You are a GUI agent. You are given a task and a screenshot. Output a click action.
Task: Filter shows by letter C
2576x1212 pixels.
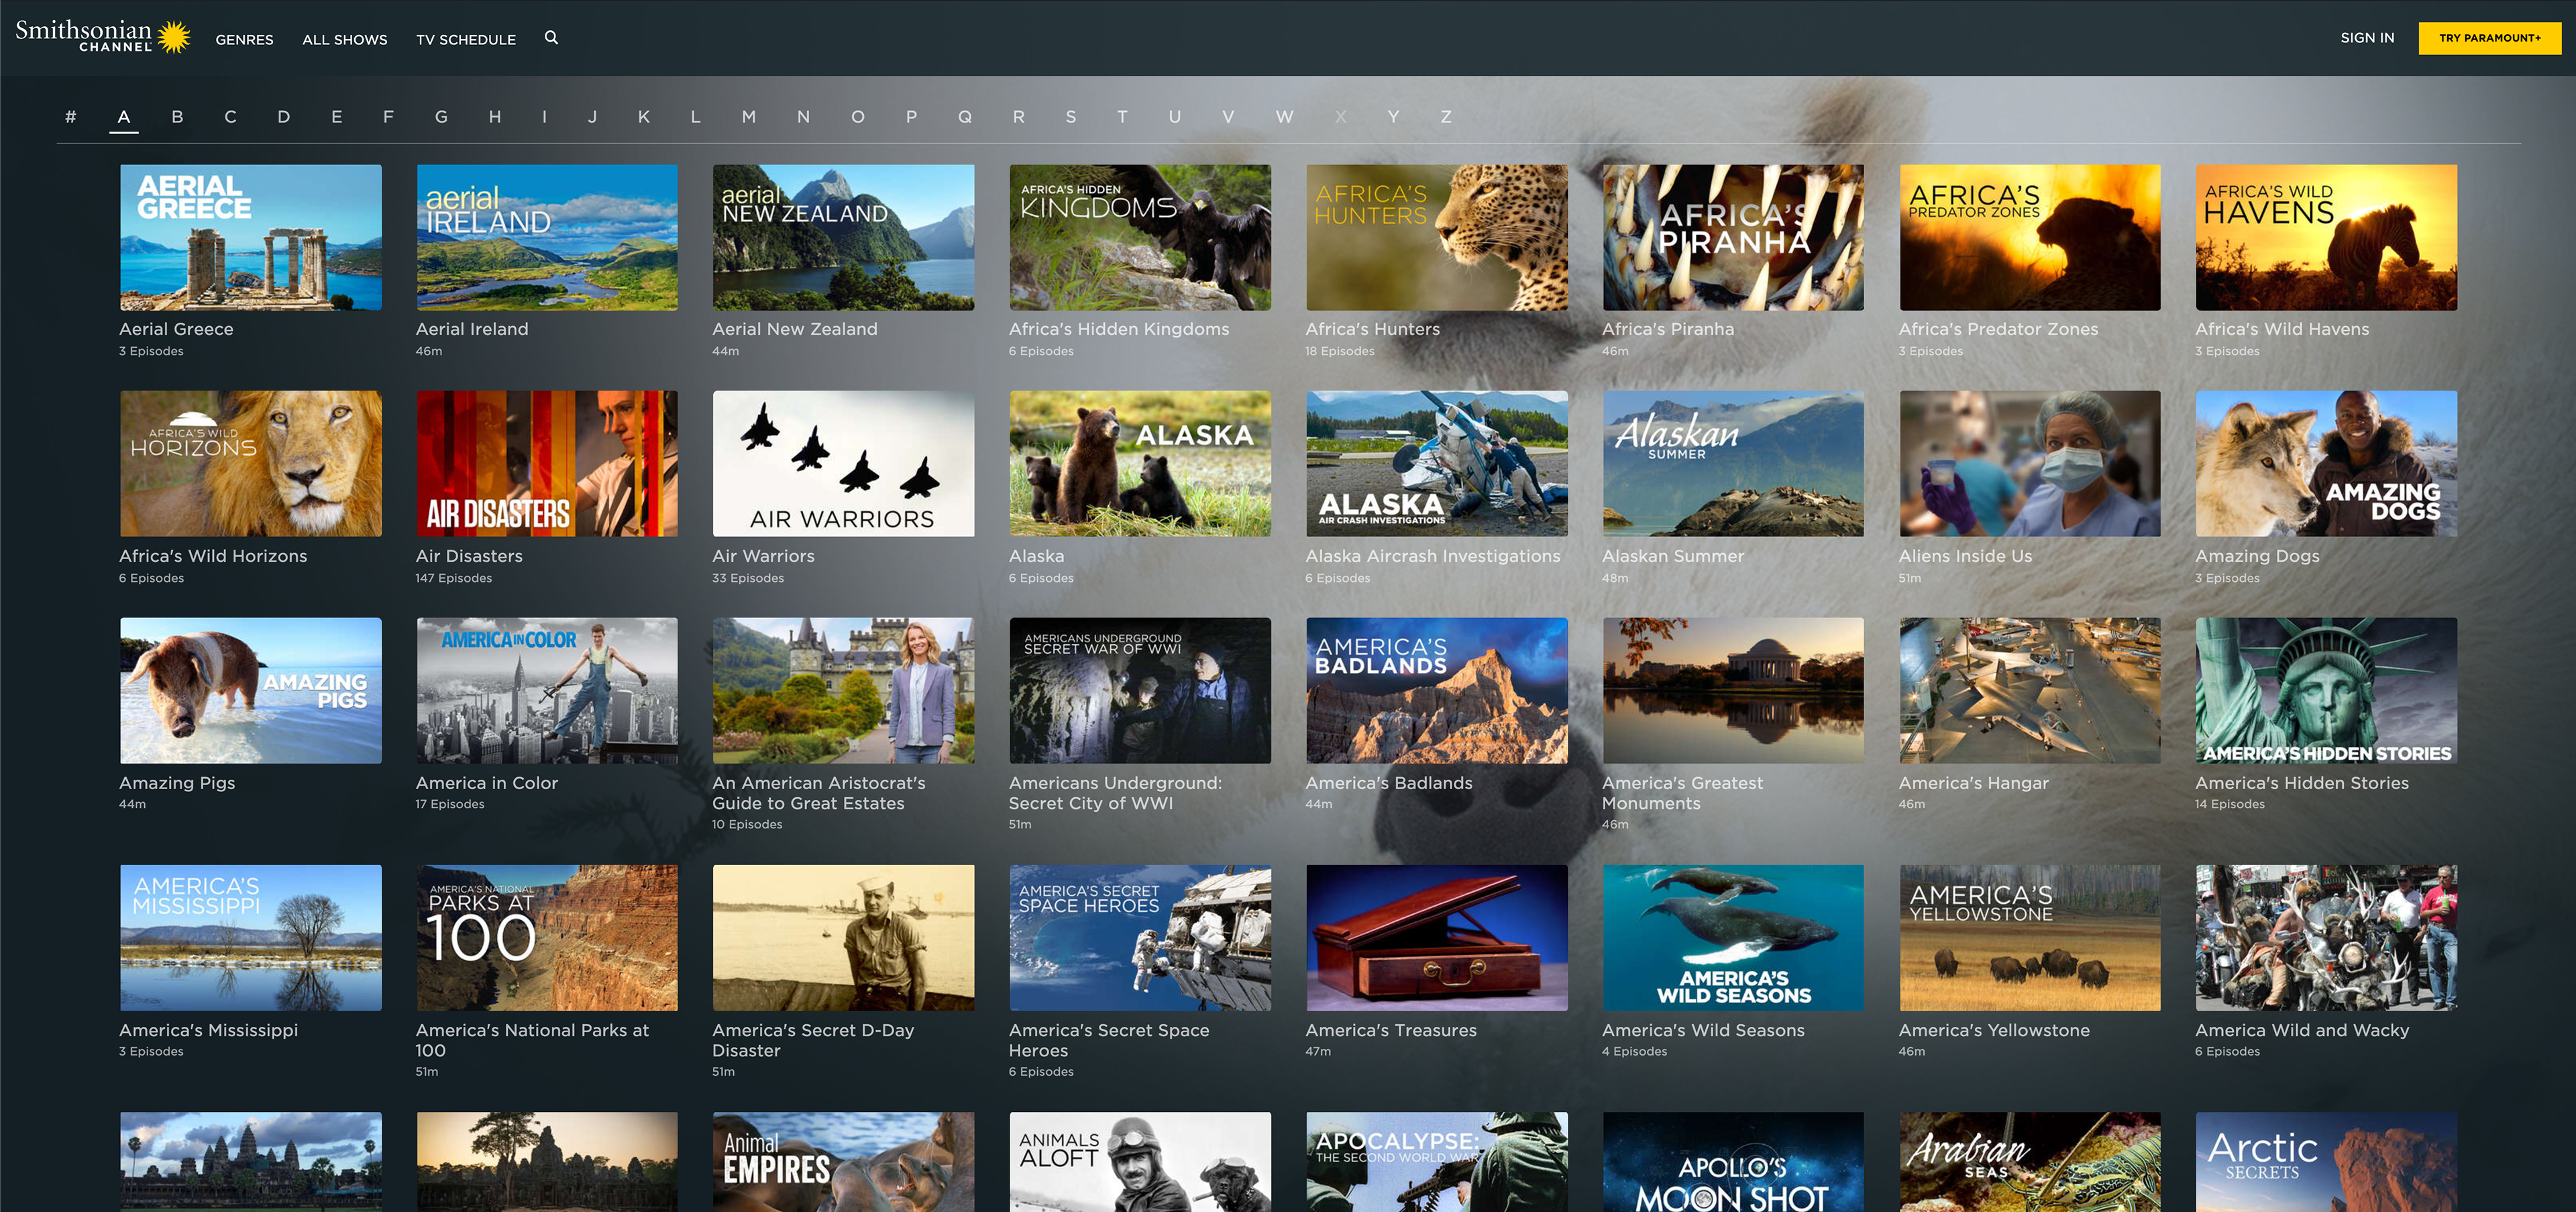(x=230, y=117)
